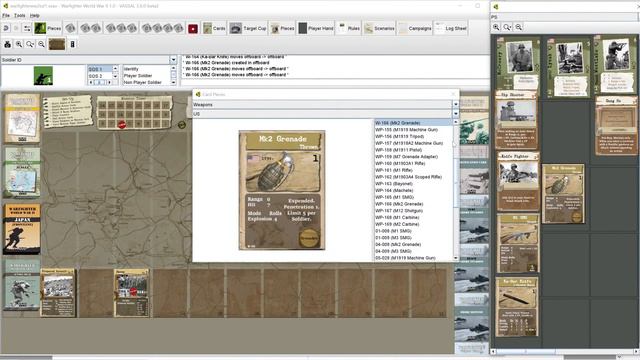The height and width of the screenshot is (360, 640).
Task: Select 04-009 (M3 SMG) entry
Action: click(x=413, y=251)
